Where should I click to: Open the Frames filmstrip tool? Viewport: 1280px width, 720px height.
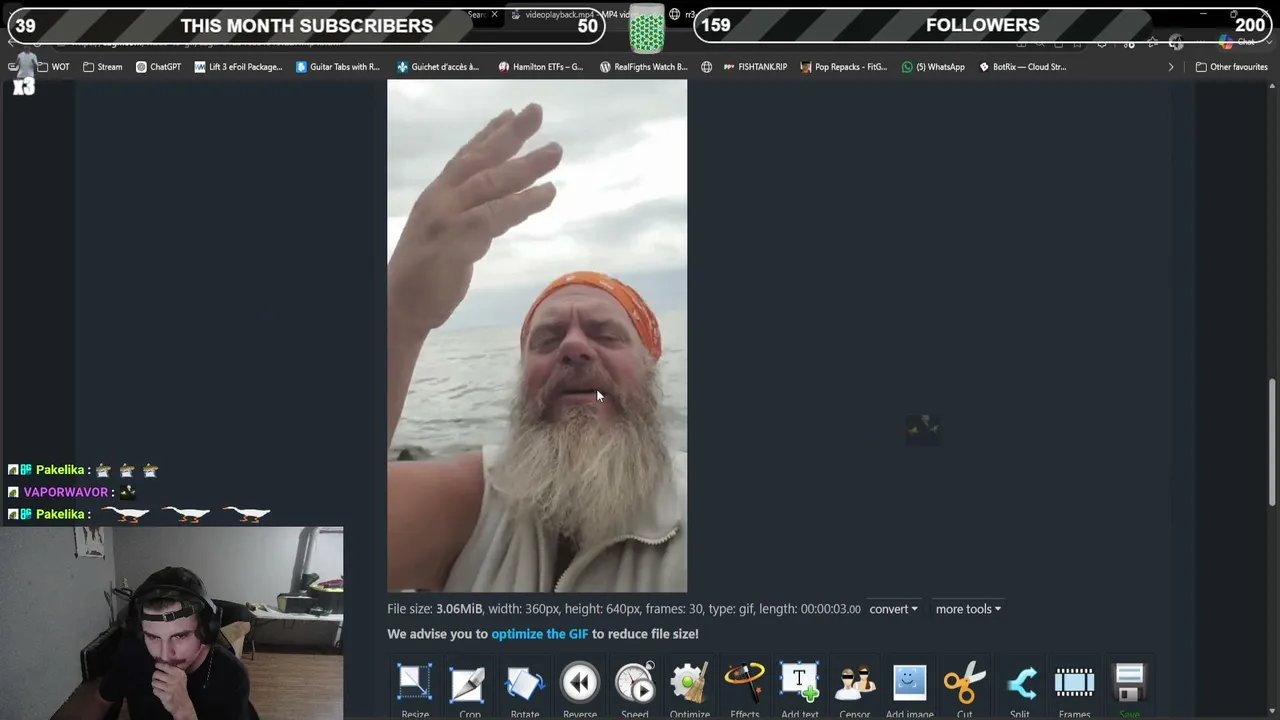click(x=1075, y=683)
